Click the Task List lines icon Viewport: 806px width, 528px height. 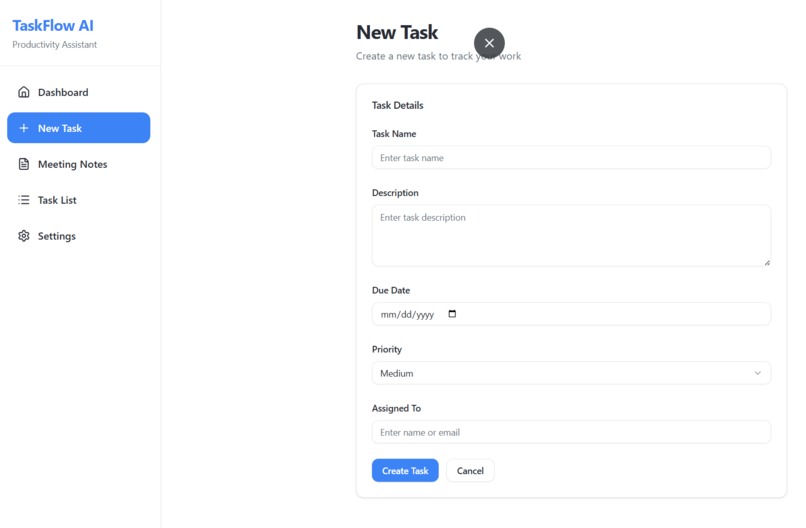coord(24,200)
